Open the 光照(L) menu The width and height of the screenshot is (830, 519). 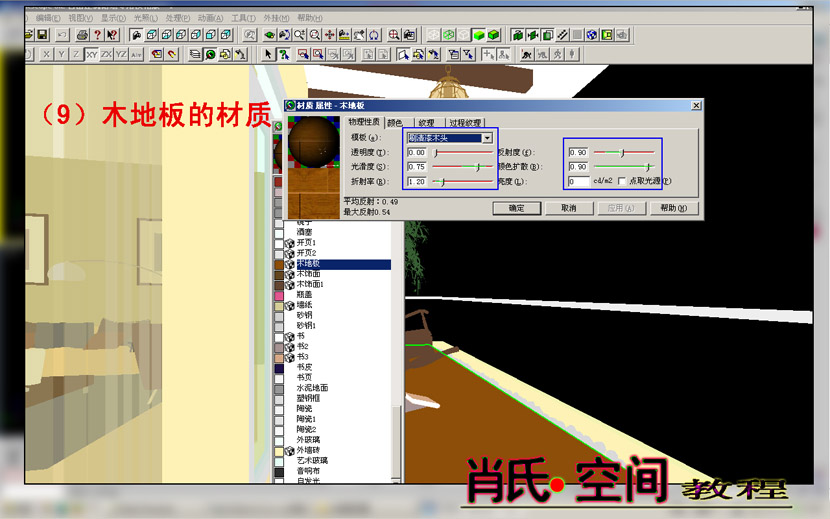click(146, 18)
